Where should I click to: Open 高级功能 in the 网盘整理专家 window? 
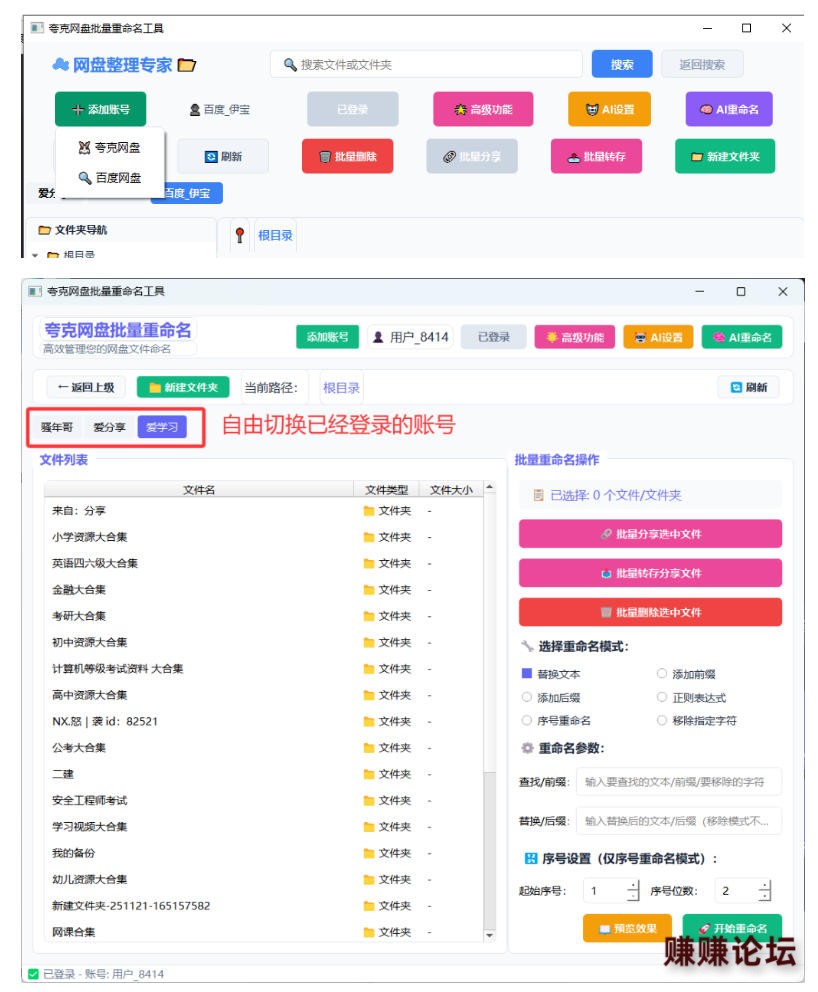(x=483, y=109)
